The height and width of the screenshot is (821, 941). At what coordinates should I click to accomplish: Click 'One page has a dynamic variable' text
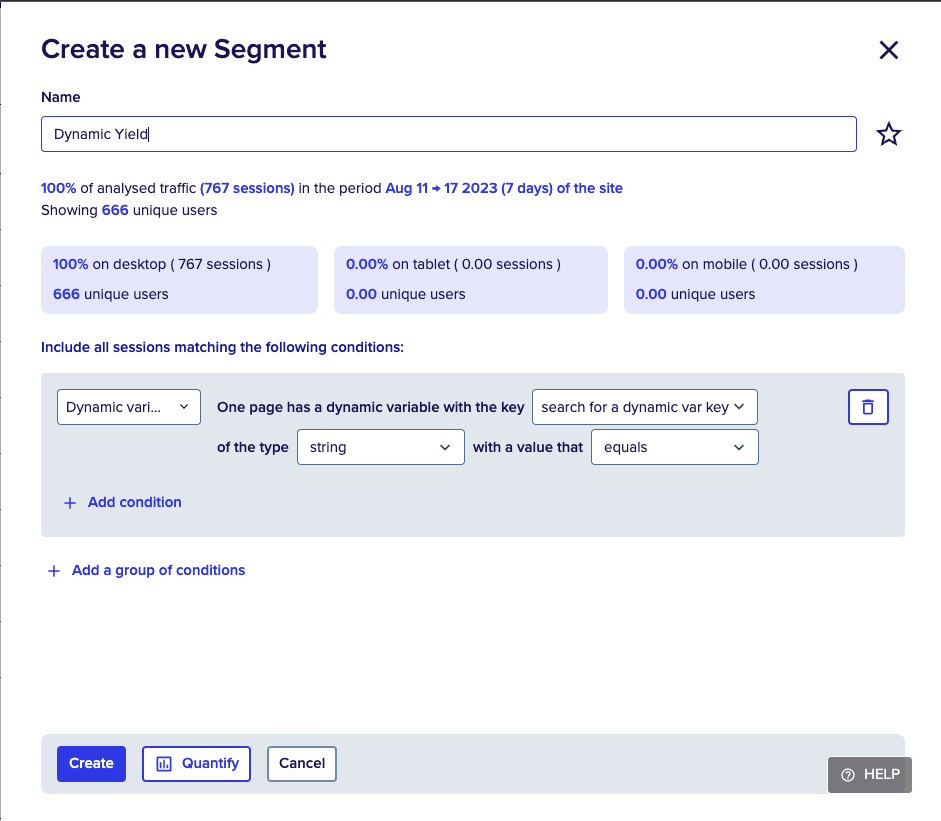[371, 407]
